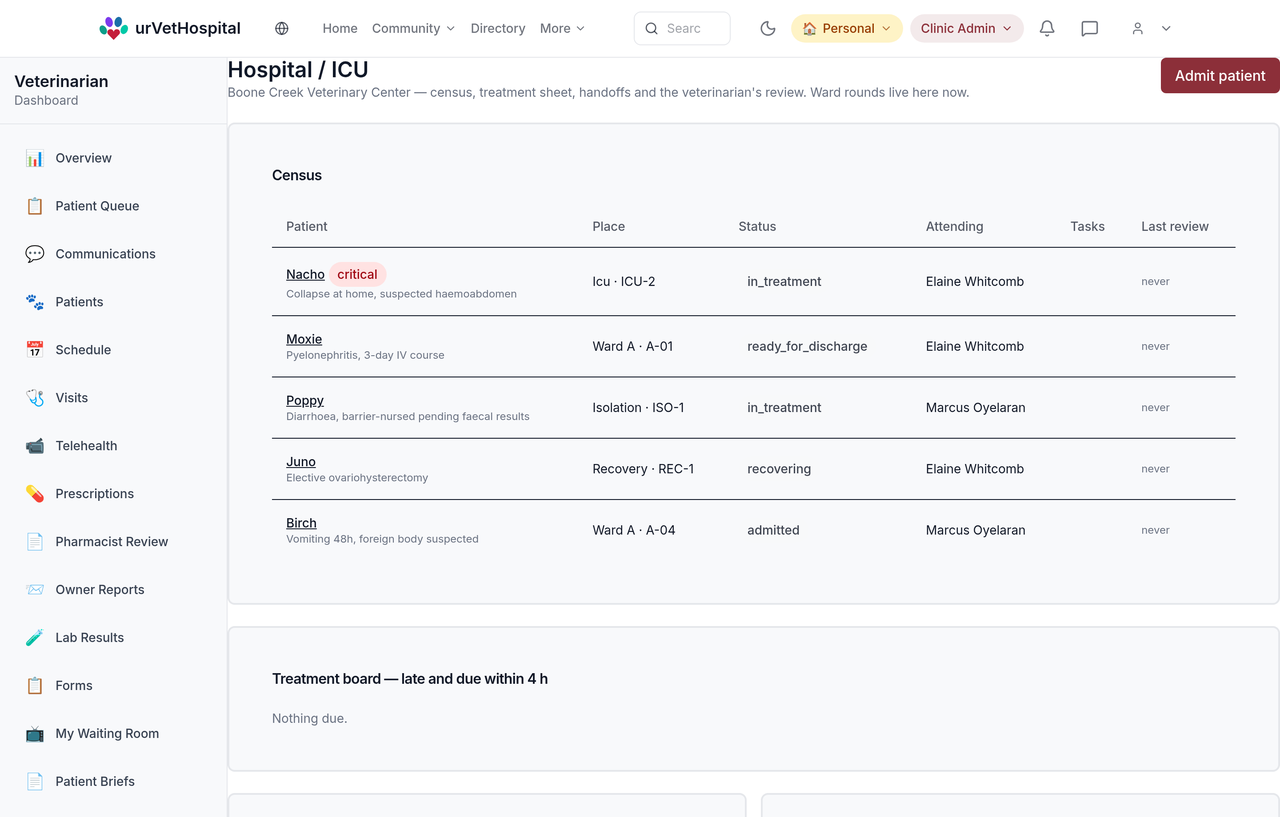1280x817 pixels.
Task: Click the Ward A · A-04 place cell
Action: (634, 530)
